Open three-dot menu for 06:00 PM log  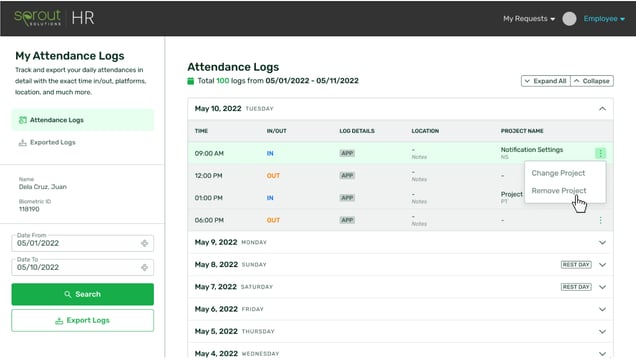tap(600, 220)
